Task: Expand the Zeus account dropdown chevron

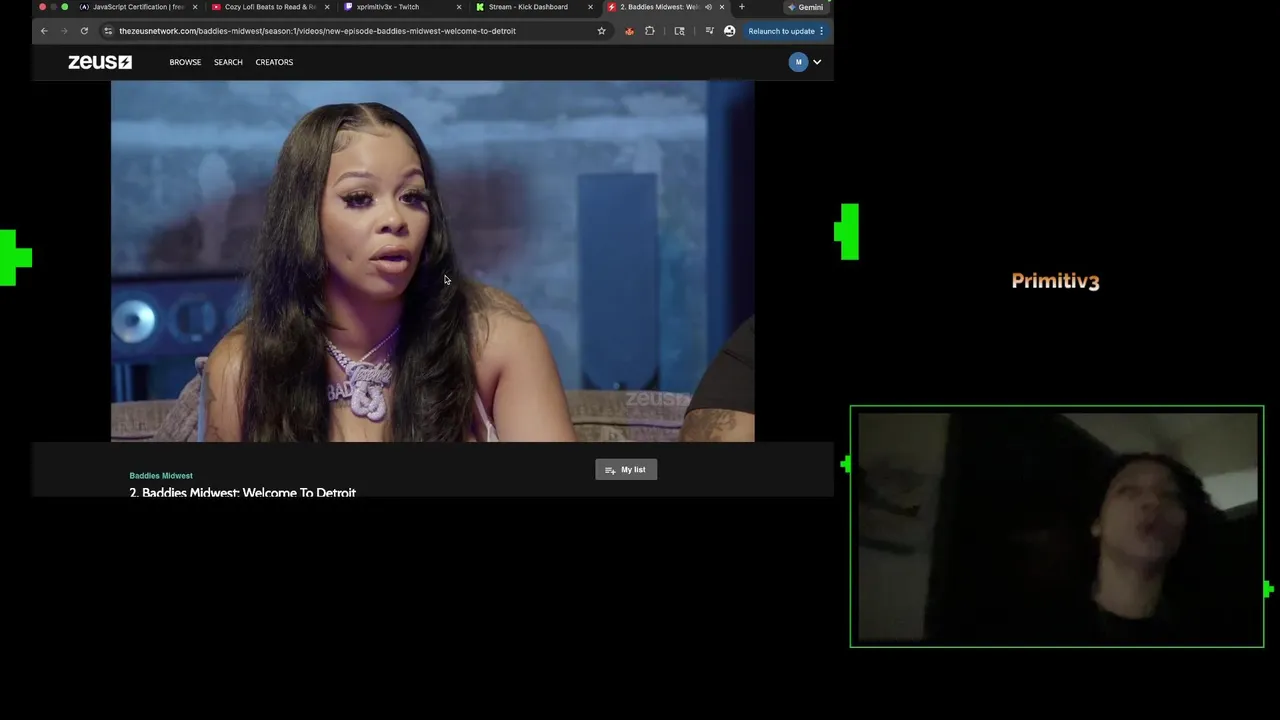Action: point(817,62)
